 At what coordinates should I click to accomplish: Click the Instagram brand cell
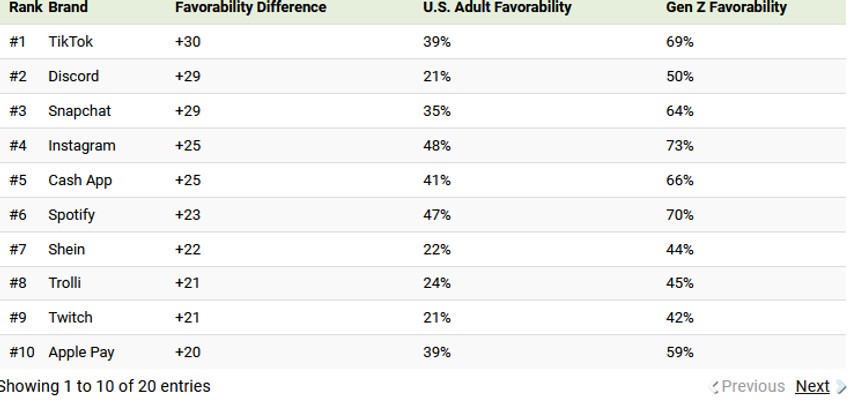tap(82, 145)
